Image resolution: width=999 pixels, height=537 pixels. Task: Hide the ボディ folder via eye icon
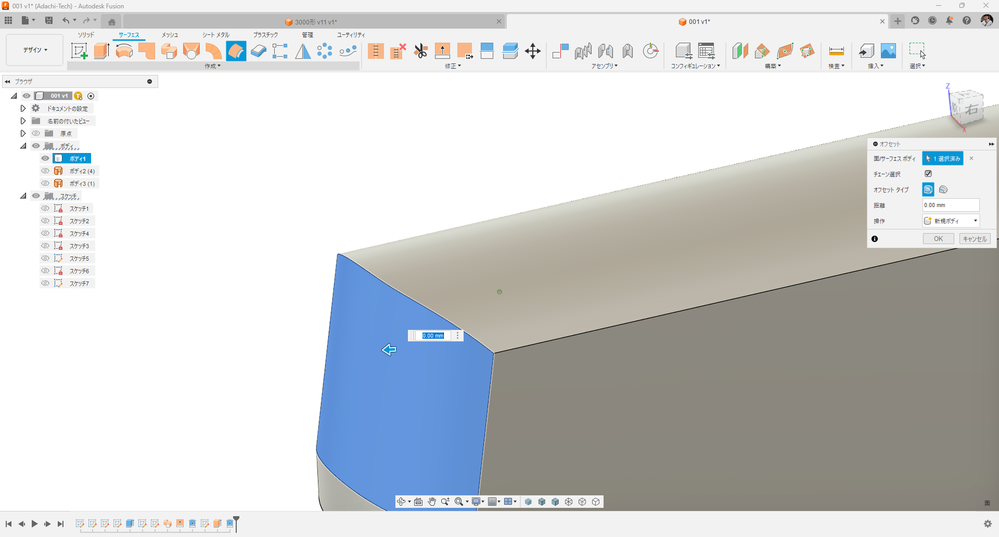[x=36, y=146]
